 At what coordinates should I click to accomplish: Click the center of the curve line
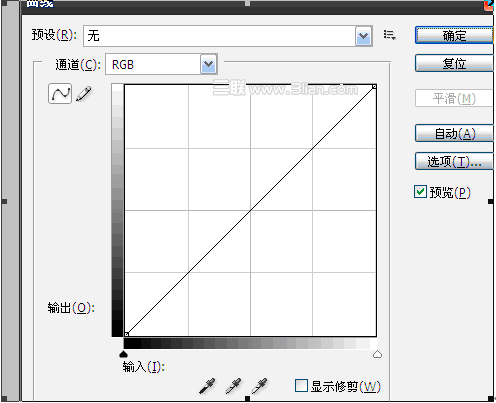[x=250, y=210]
